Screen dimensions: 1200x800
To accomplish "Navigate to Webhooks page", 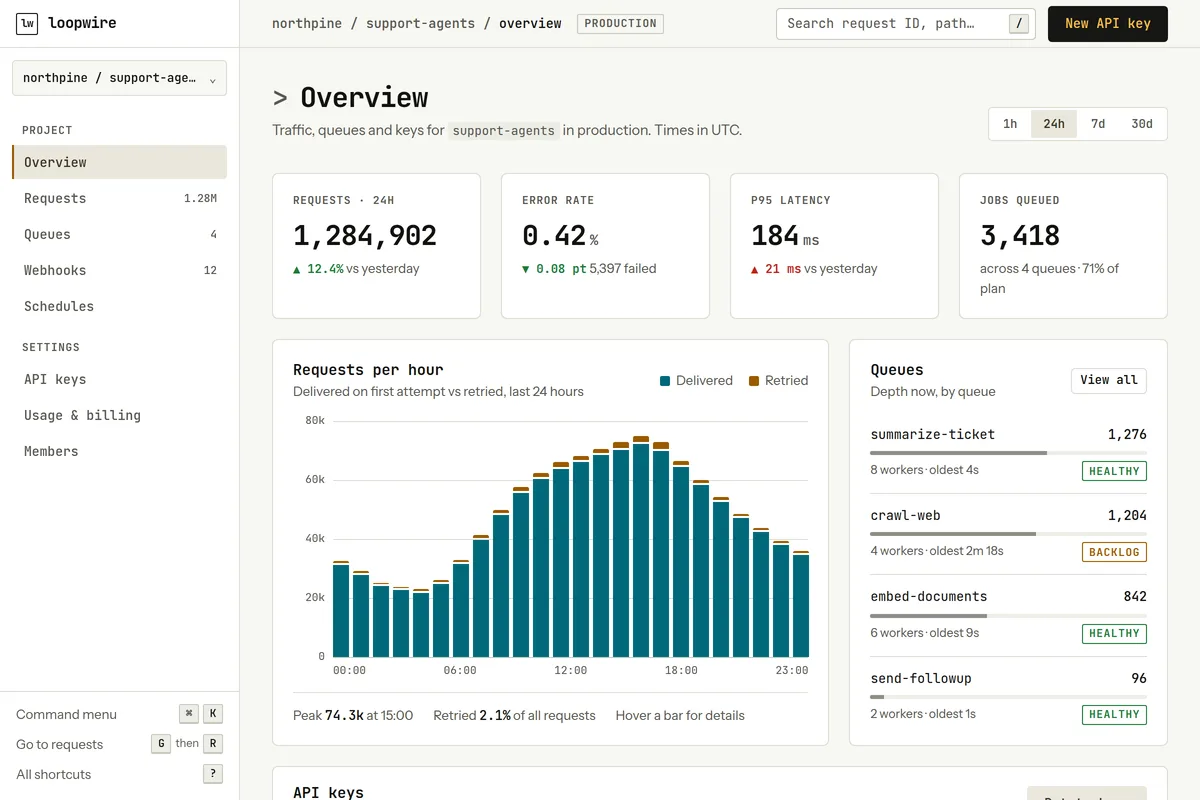I will [119, 270].
